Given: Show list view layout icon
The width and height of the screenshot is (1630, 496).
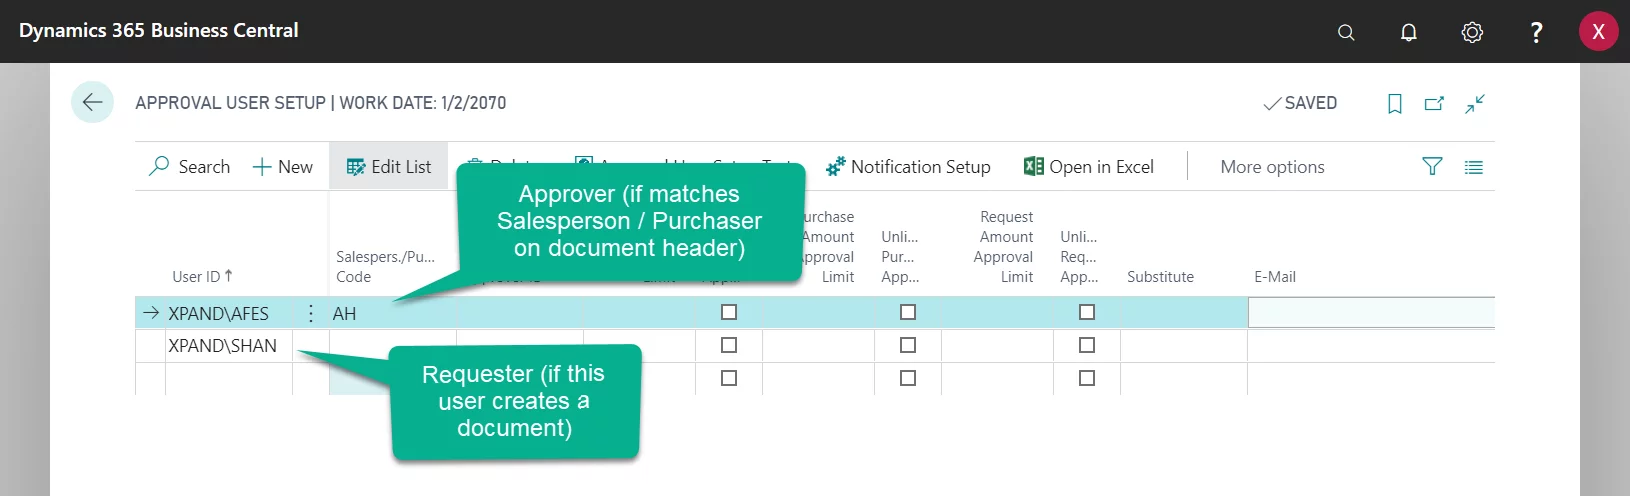Looking at the screenshot, I should point(1473,167).
